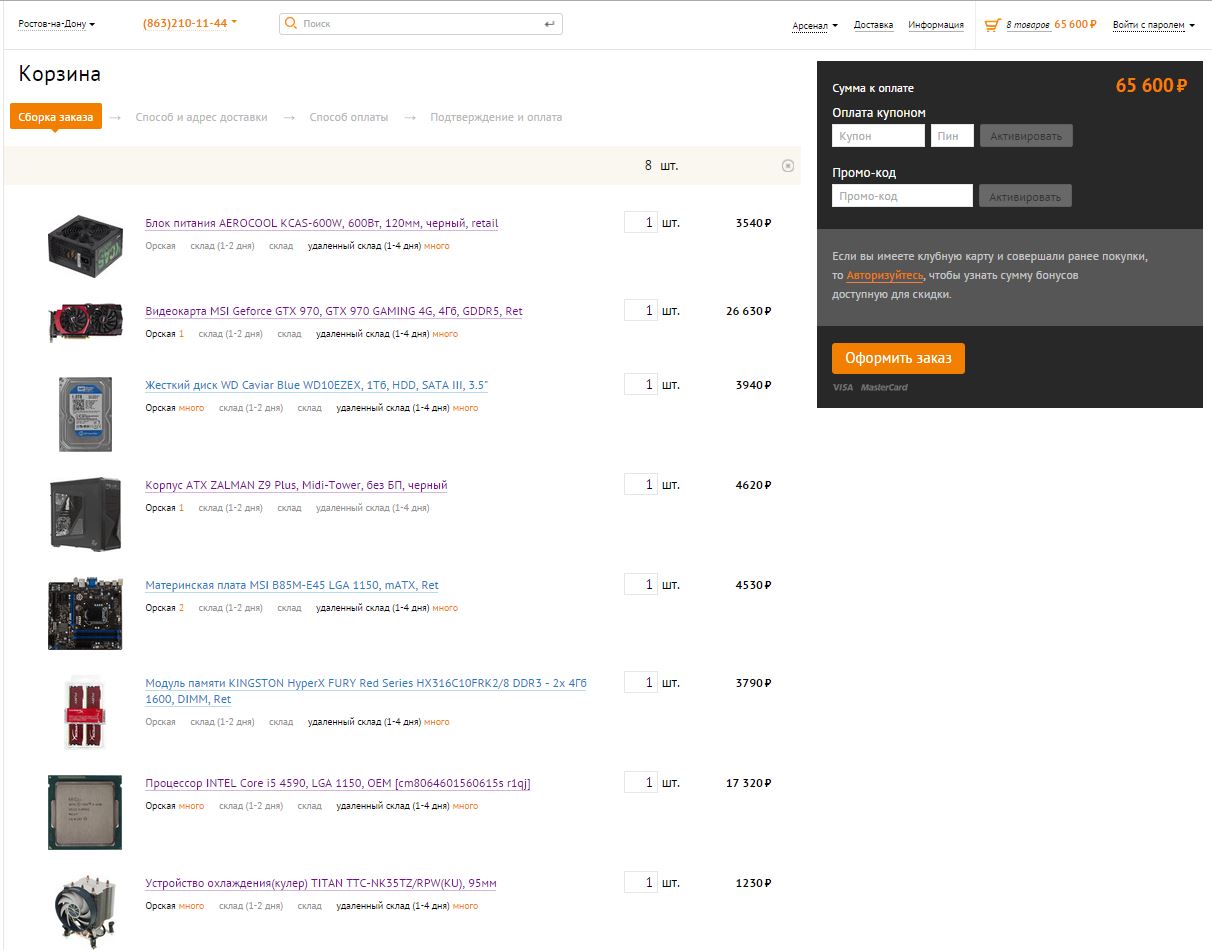
Task: Click the Intel Core i5 processor image
Action: 85,811
